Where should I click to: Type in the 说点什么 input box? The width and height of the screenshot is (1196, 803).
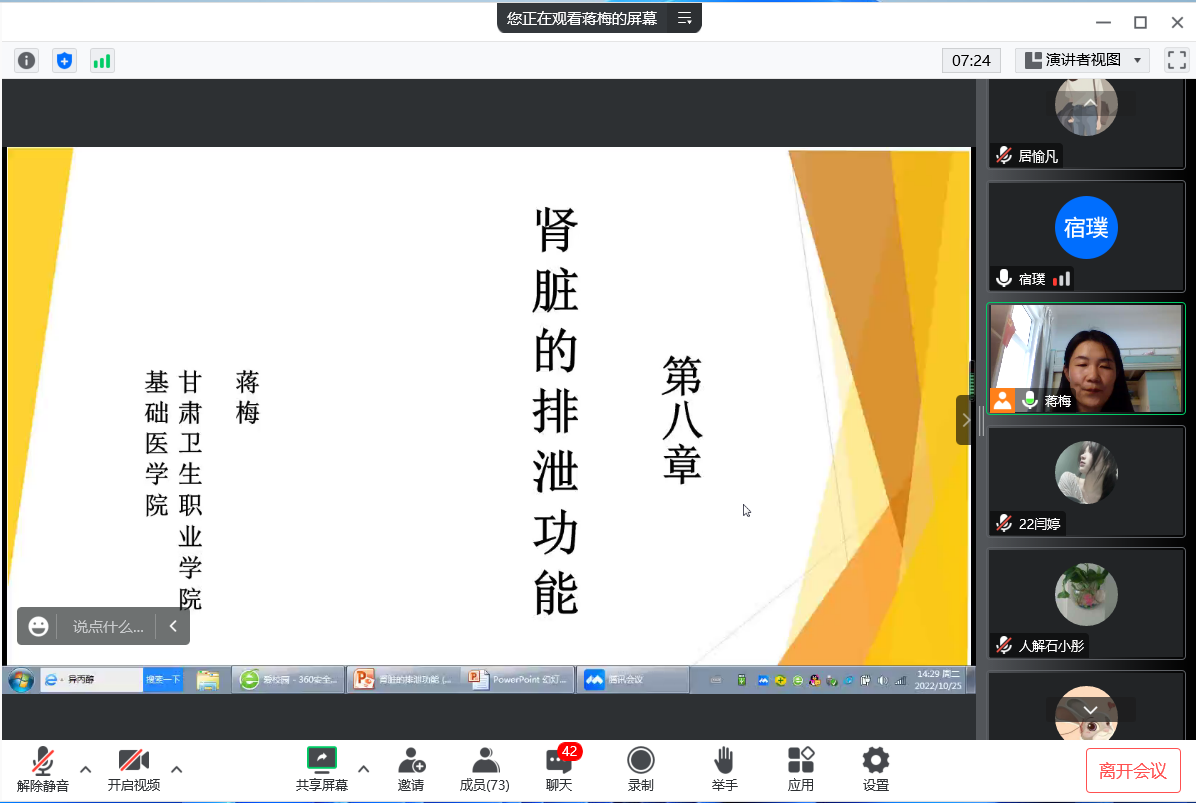(108, 627)
